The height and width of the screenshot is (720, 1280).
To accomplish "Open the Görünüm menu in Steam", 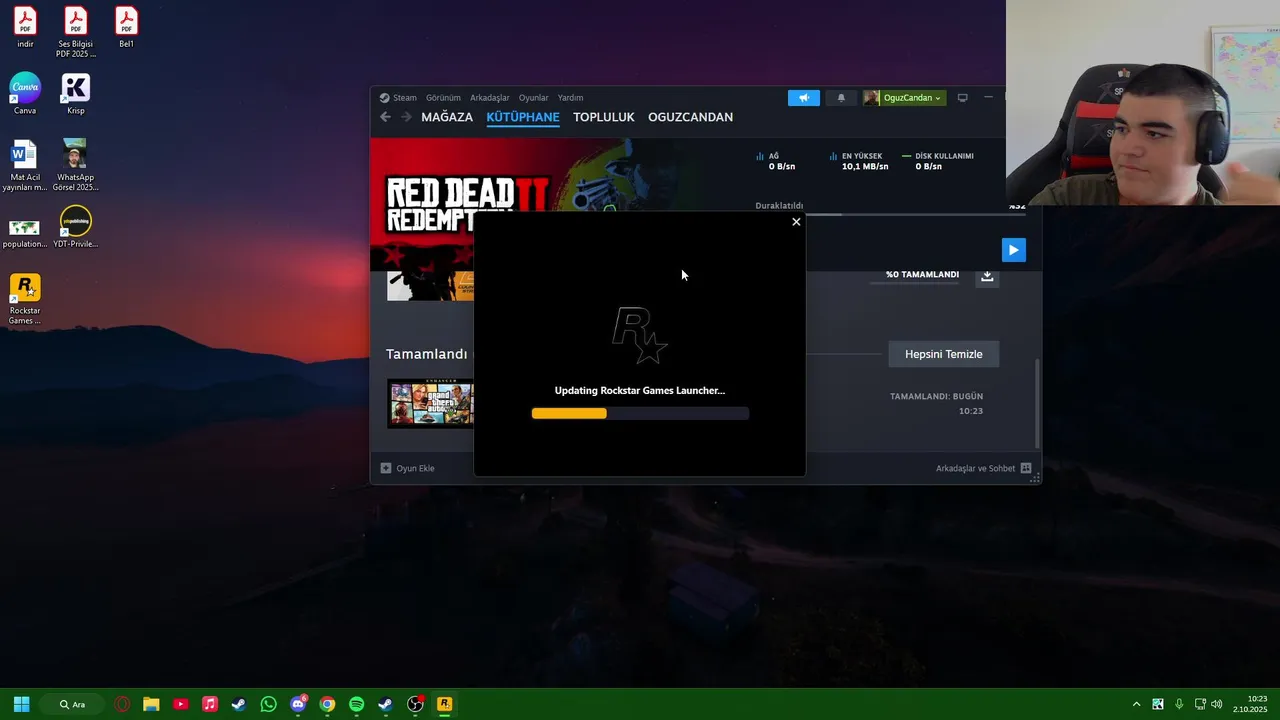I will click(443, 98).
